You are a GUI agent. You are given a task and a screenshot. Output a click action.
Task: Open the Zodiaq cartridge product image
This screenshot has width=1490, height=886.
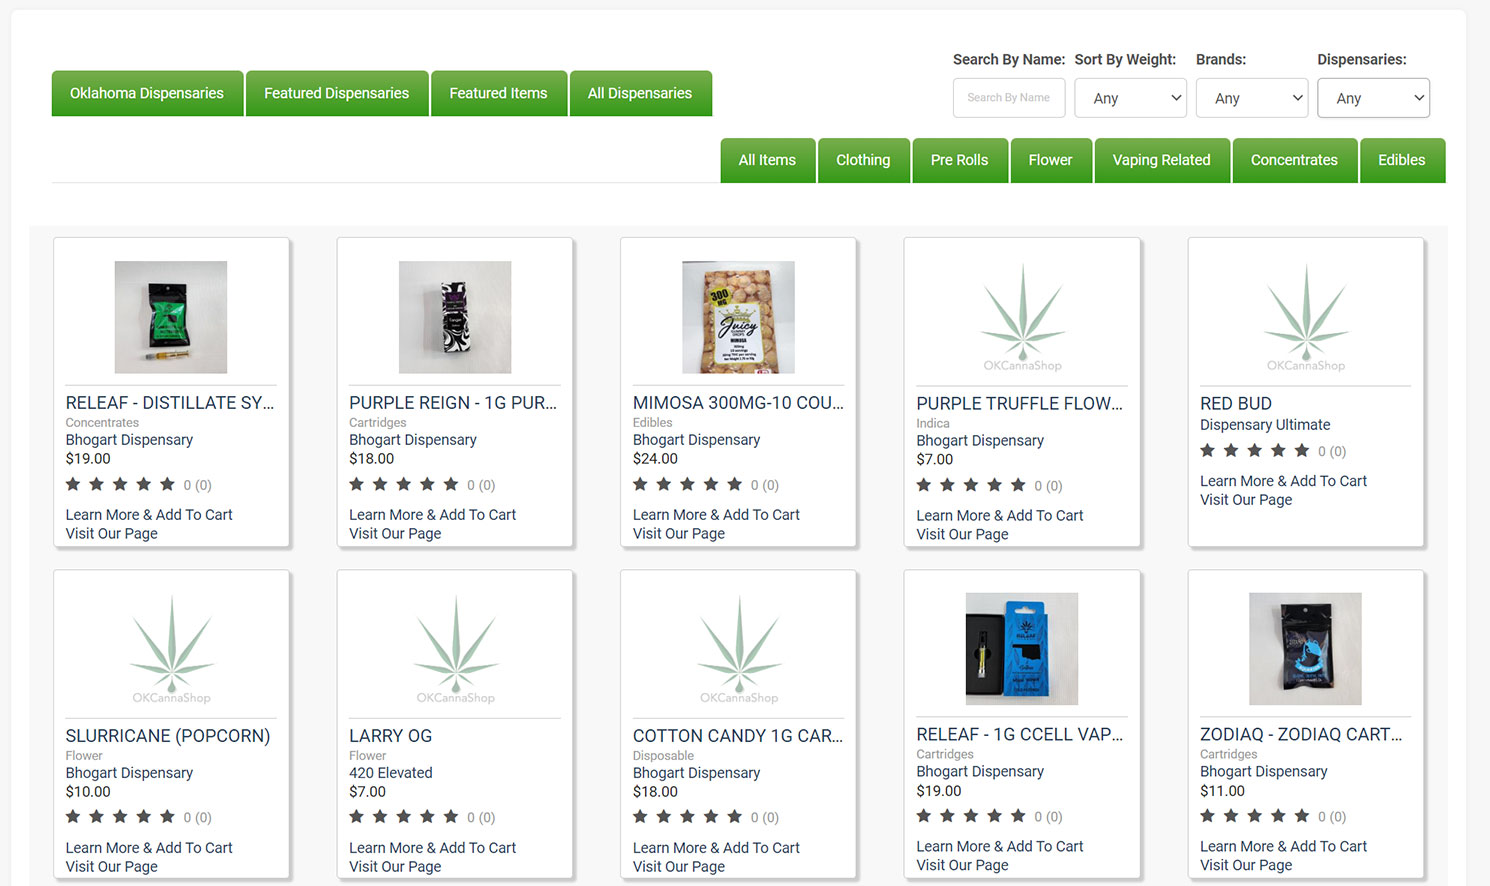click(1305, 649)
